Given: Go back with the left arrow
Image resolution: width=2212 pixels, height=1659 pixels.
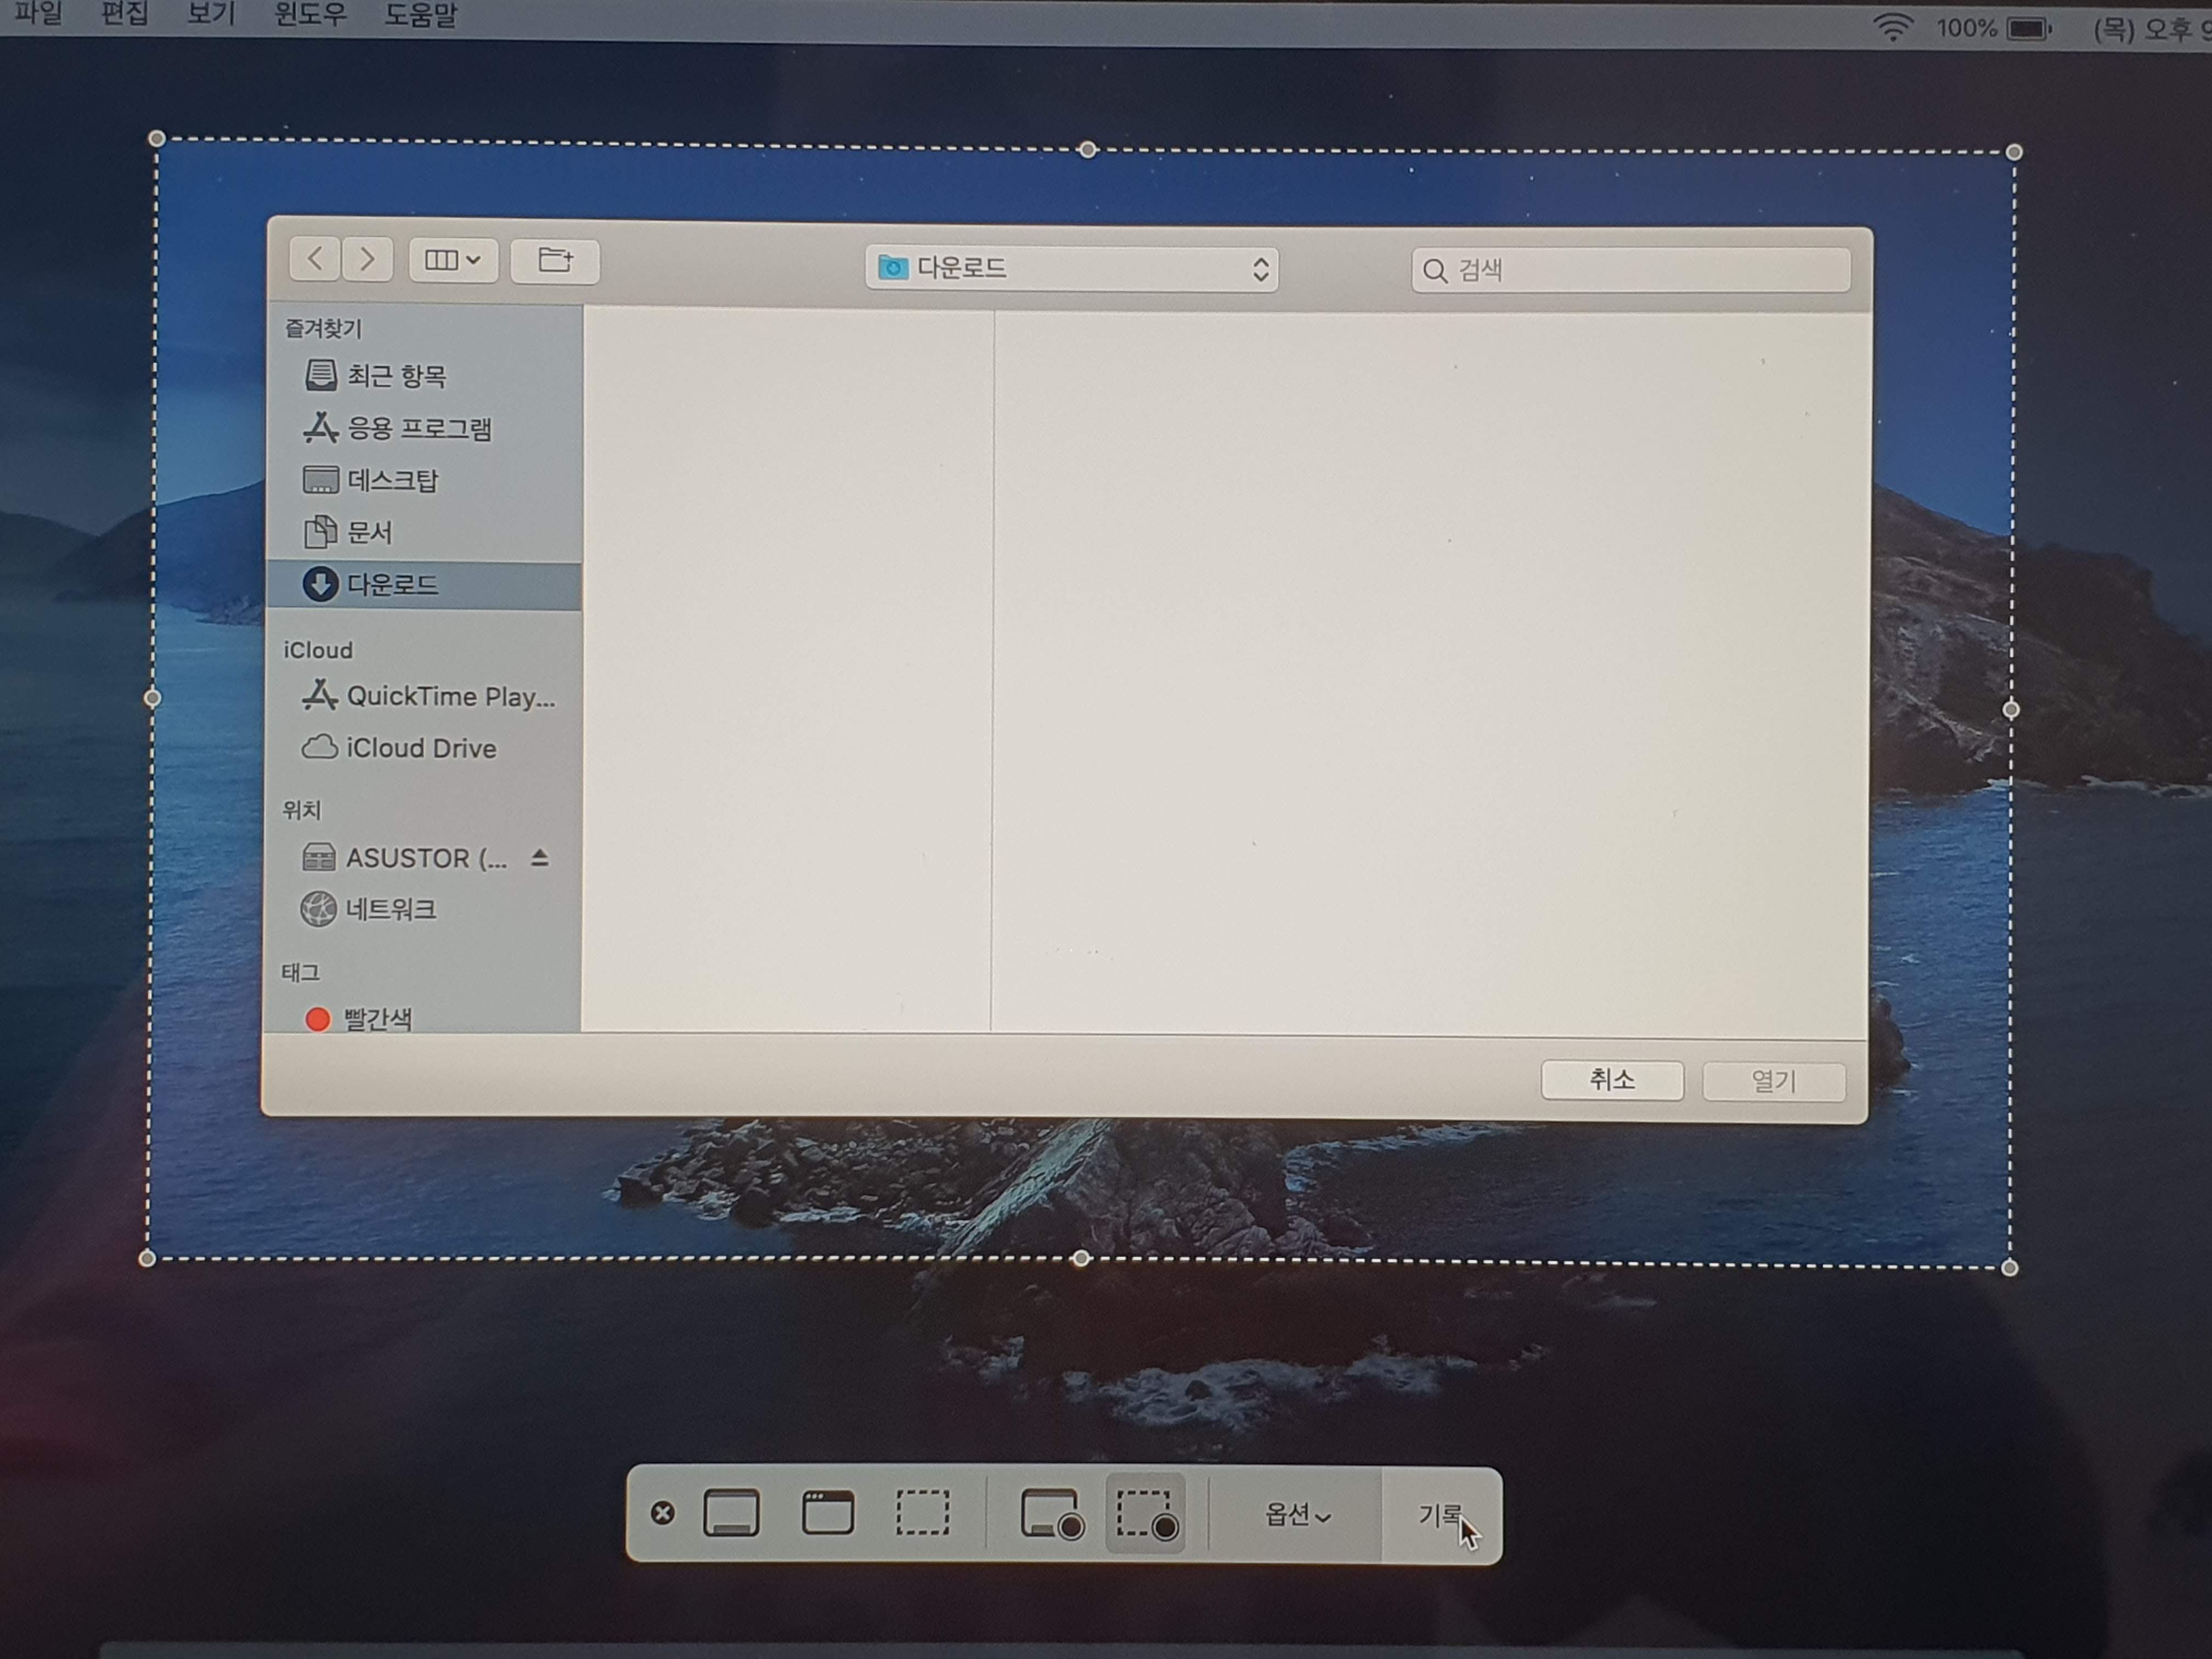Looking at the screenshot, I should [315, 259].
